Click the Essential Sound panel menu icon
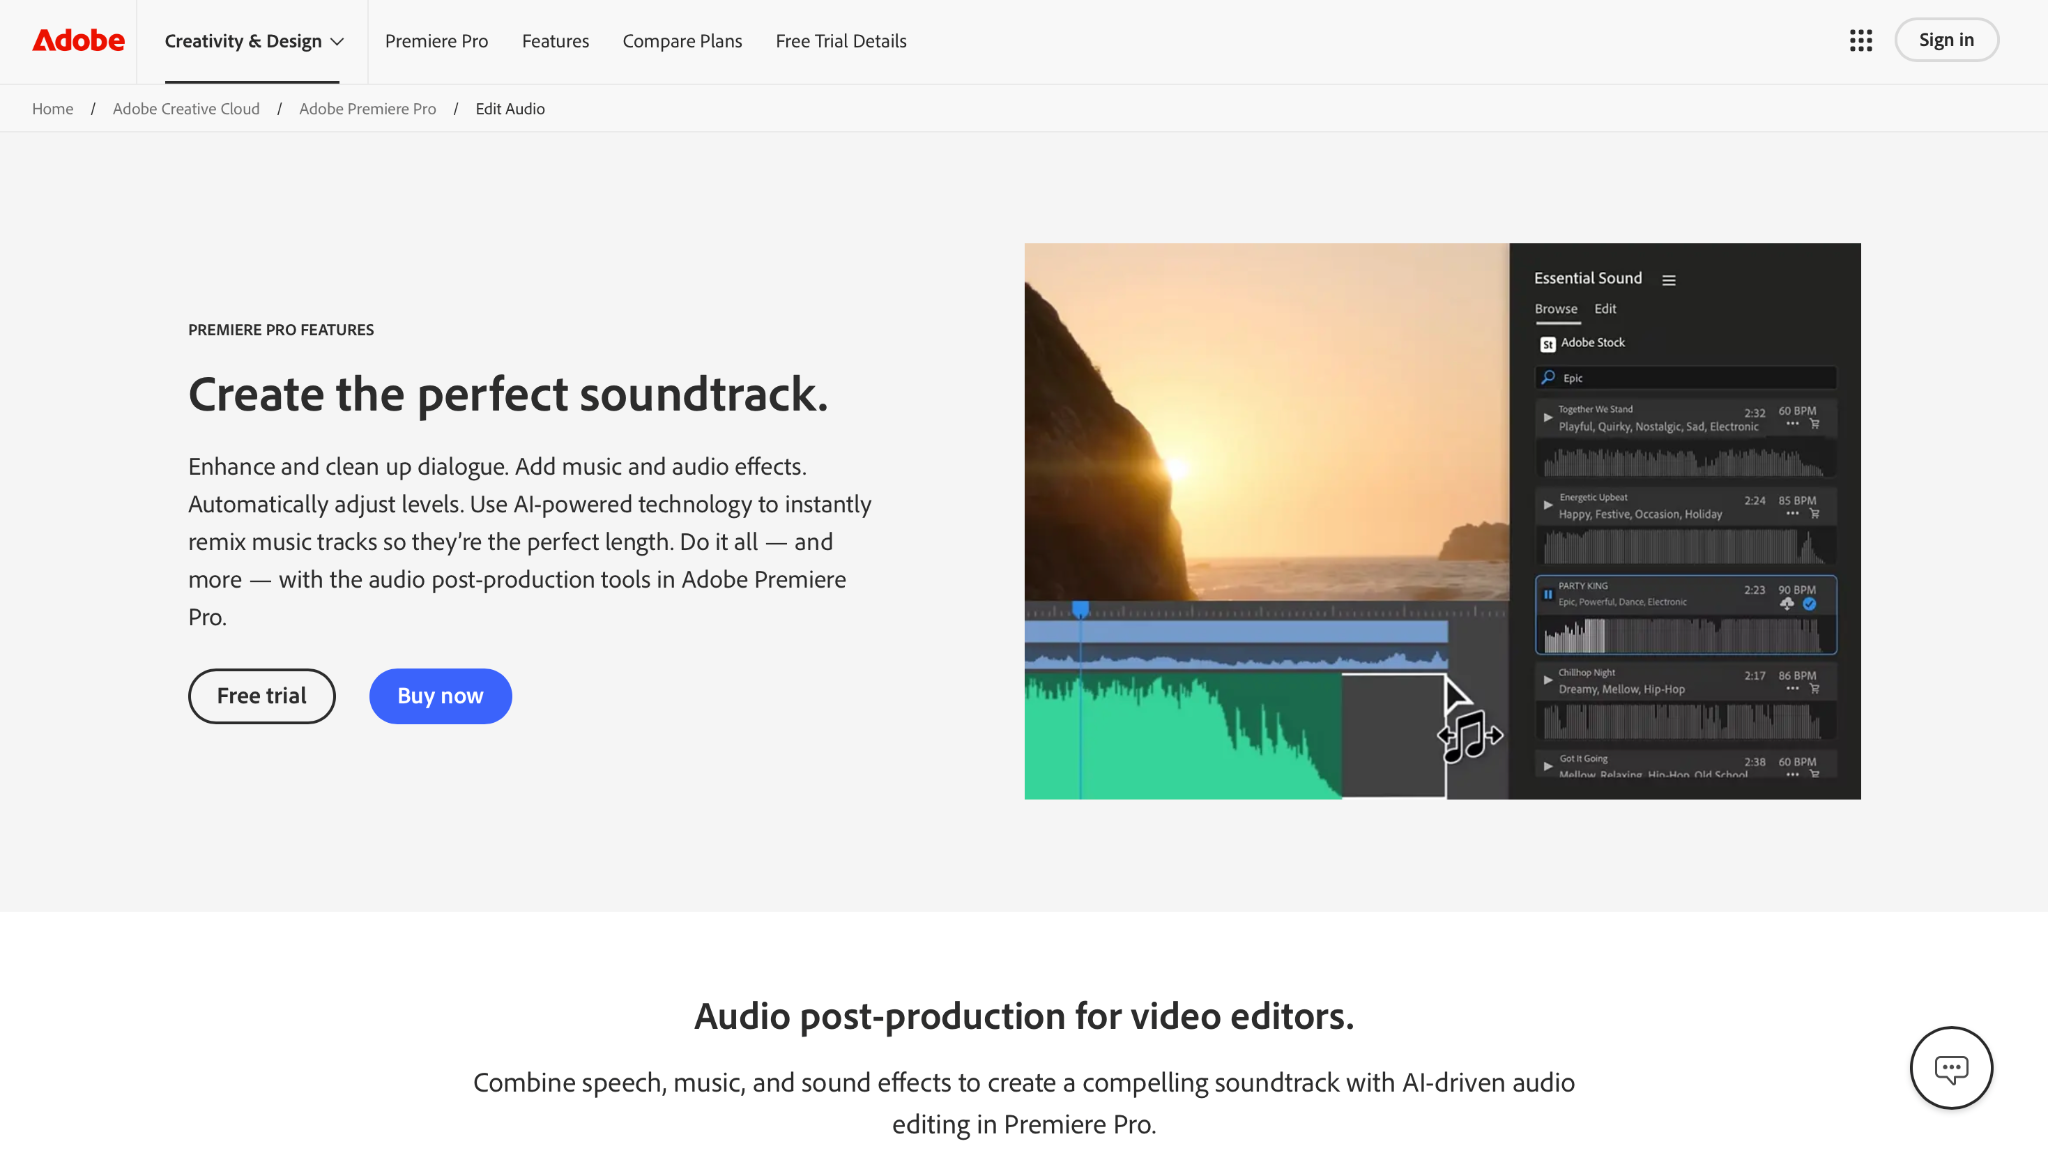This screenshot has width=2048, height=1166. [1669, 280]
